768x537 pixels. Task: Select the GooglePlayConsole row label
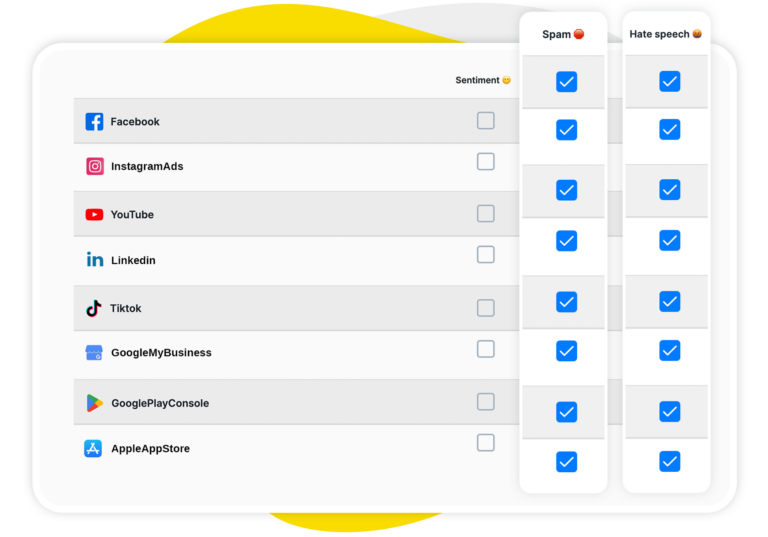(160, 403)
